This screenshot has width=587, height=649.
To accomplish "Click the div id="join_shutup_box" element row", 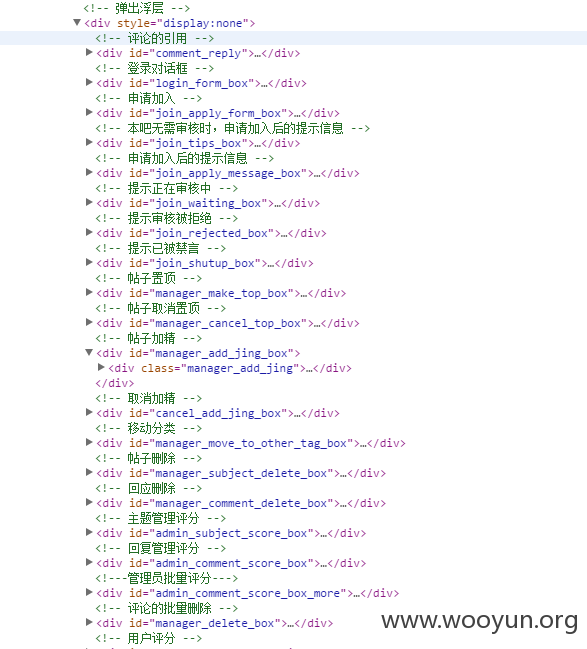I will coord(204,263).
